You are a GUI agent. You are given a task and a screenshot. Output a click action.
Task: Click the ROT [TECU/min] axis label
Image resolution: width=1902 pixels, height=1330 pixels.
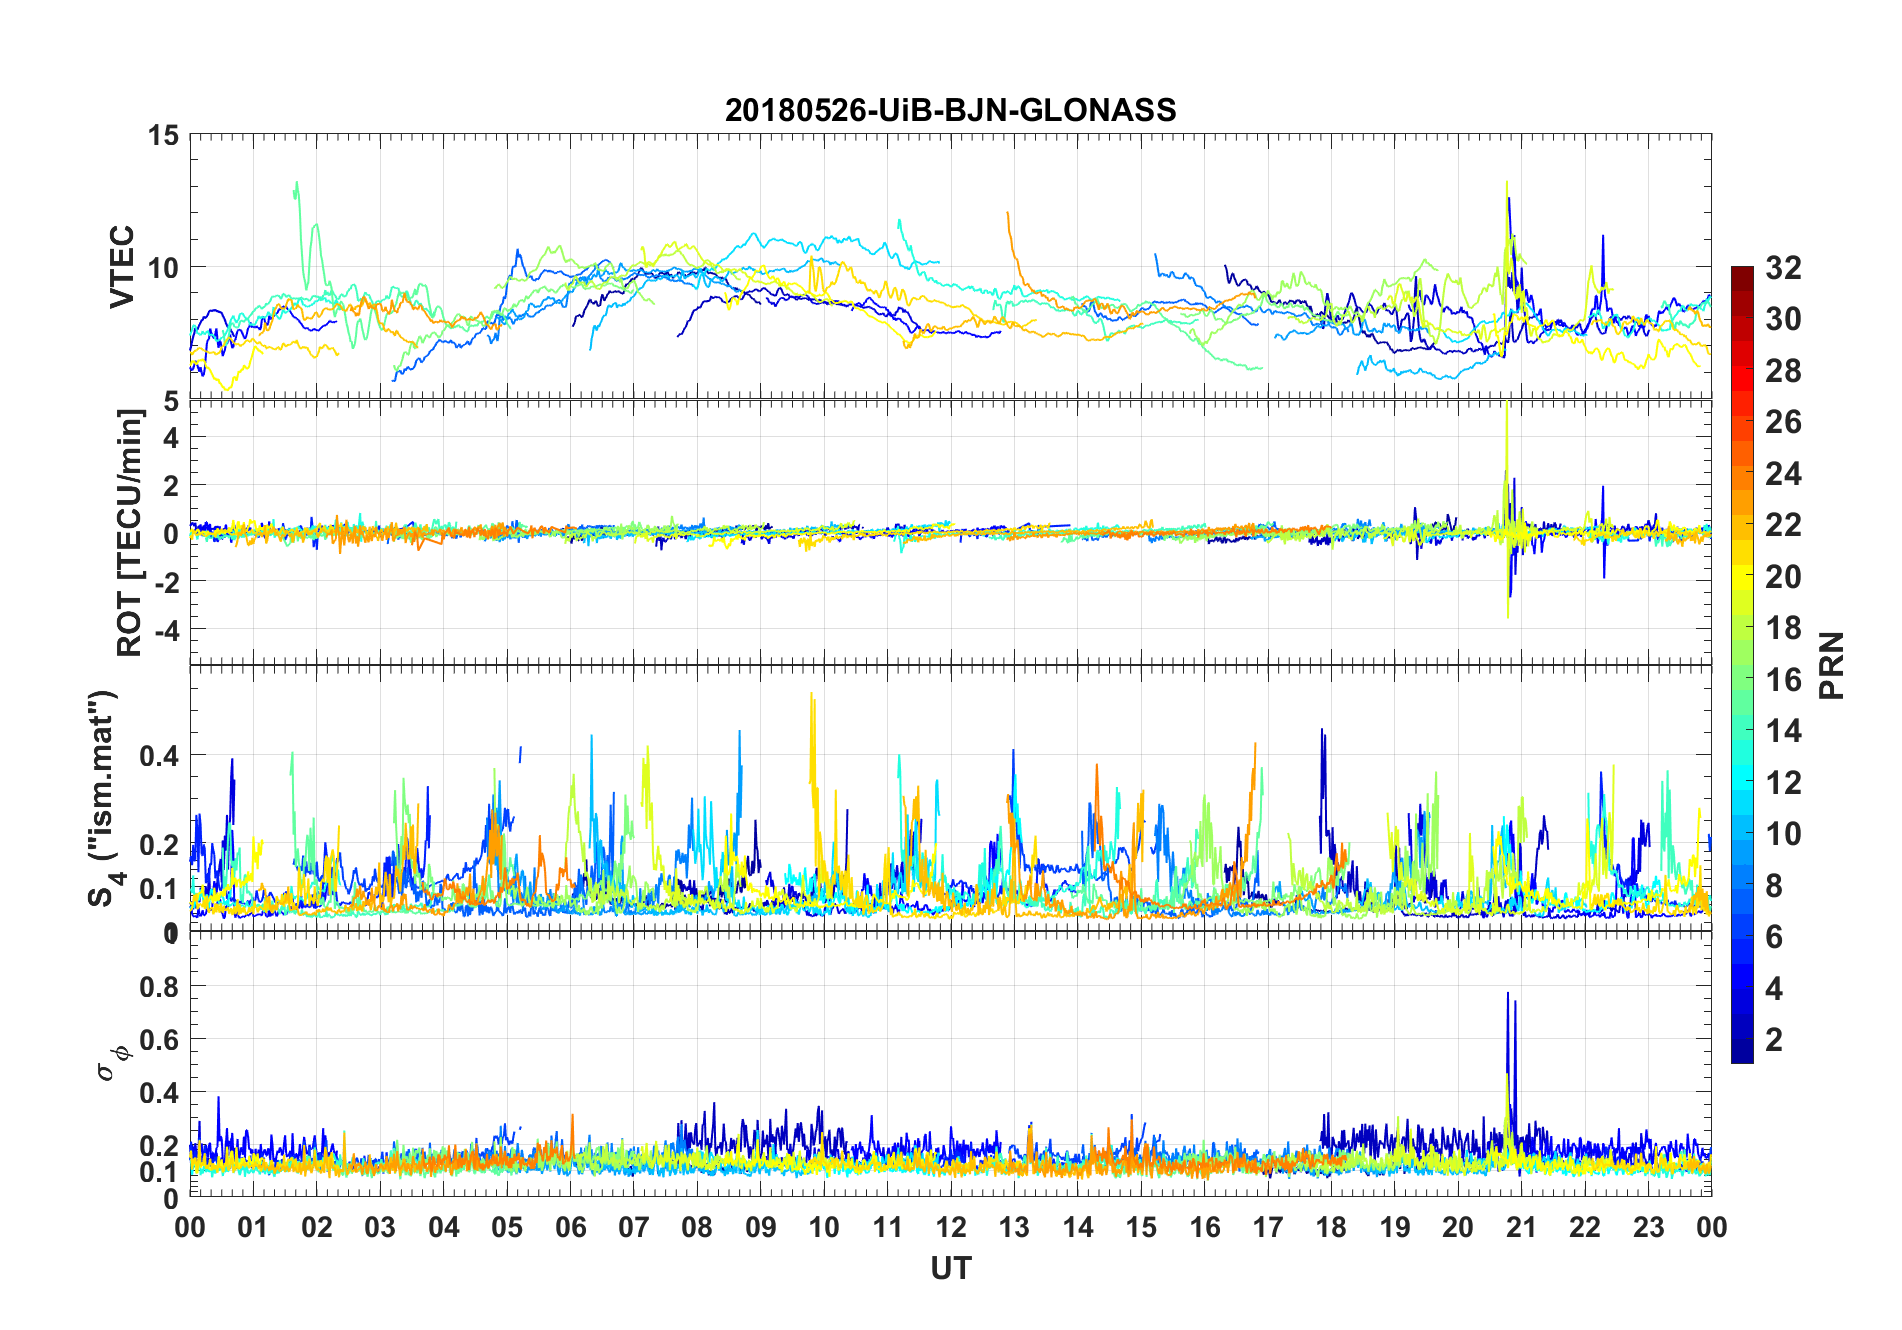pos(129,532)
